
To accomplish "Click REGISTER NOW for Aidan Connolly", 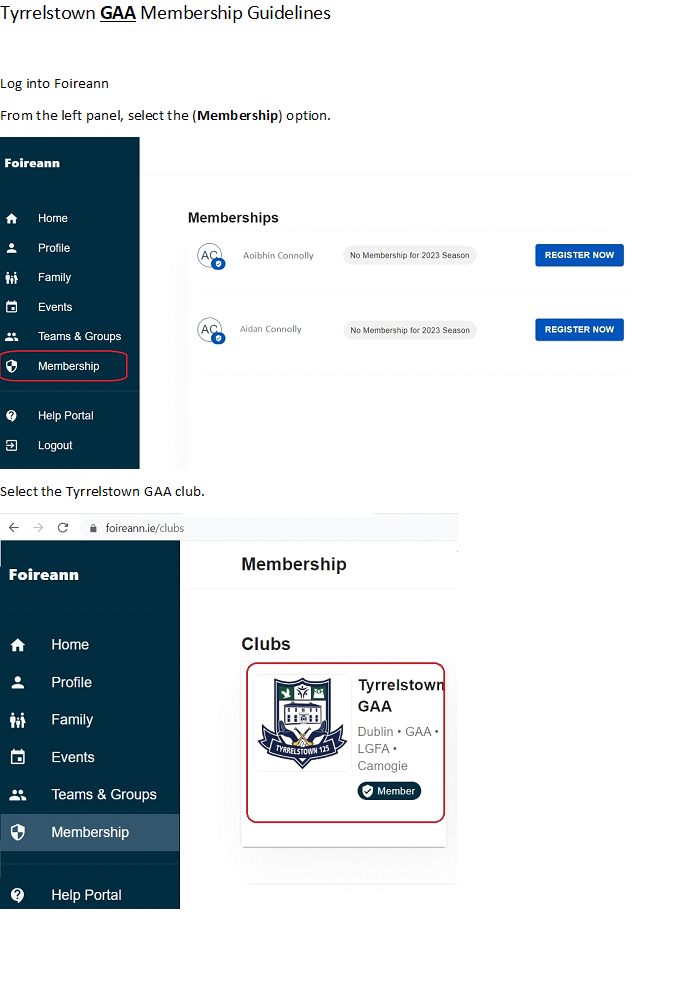I will point(579,329).
